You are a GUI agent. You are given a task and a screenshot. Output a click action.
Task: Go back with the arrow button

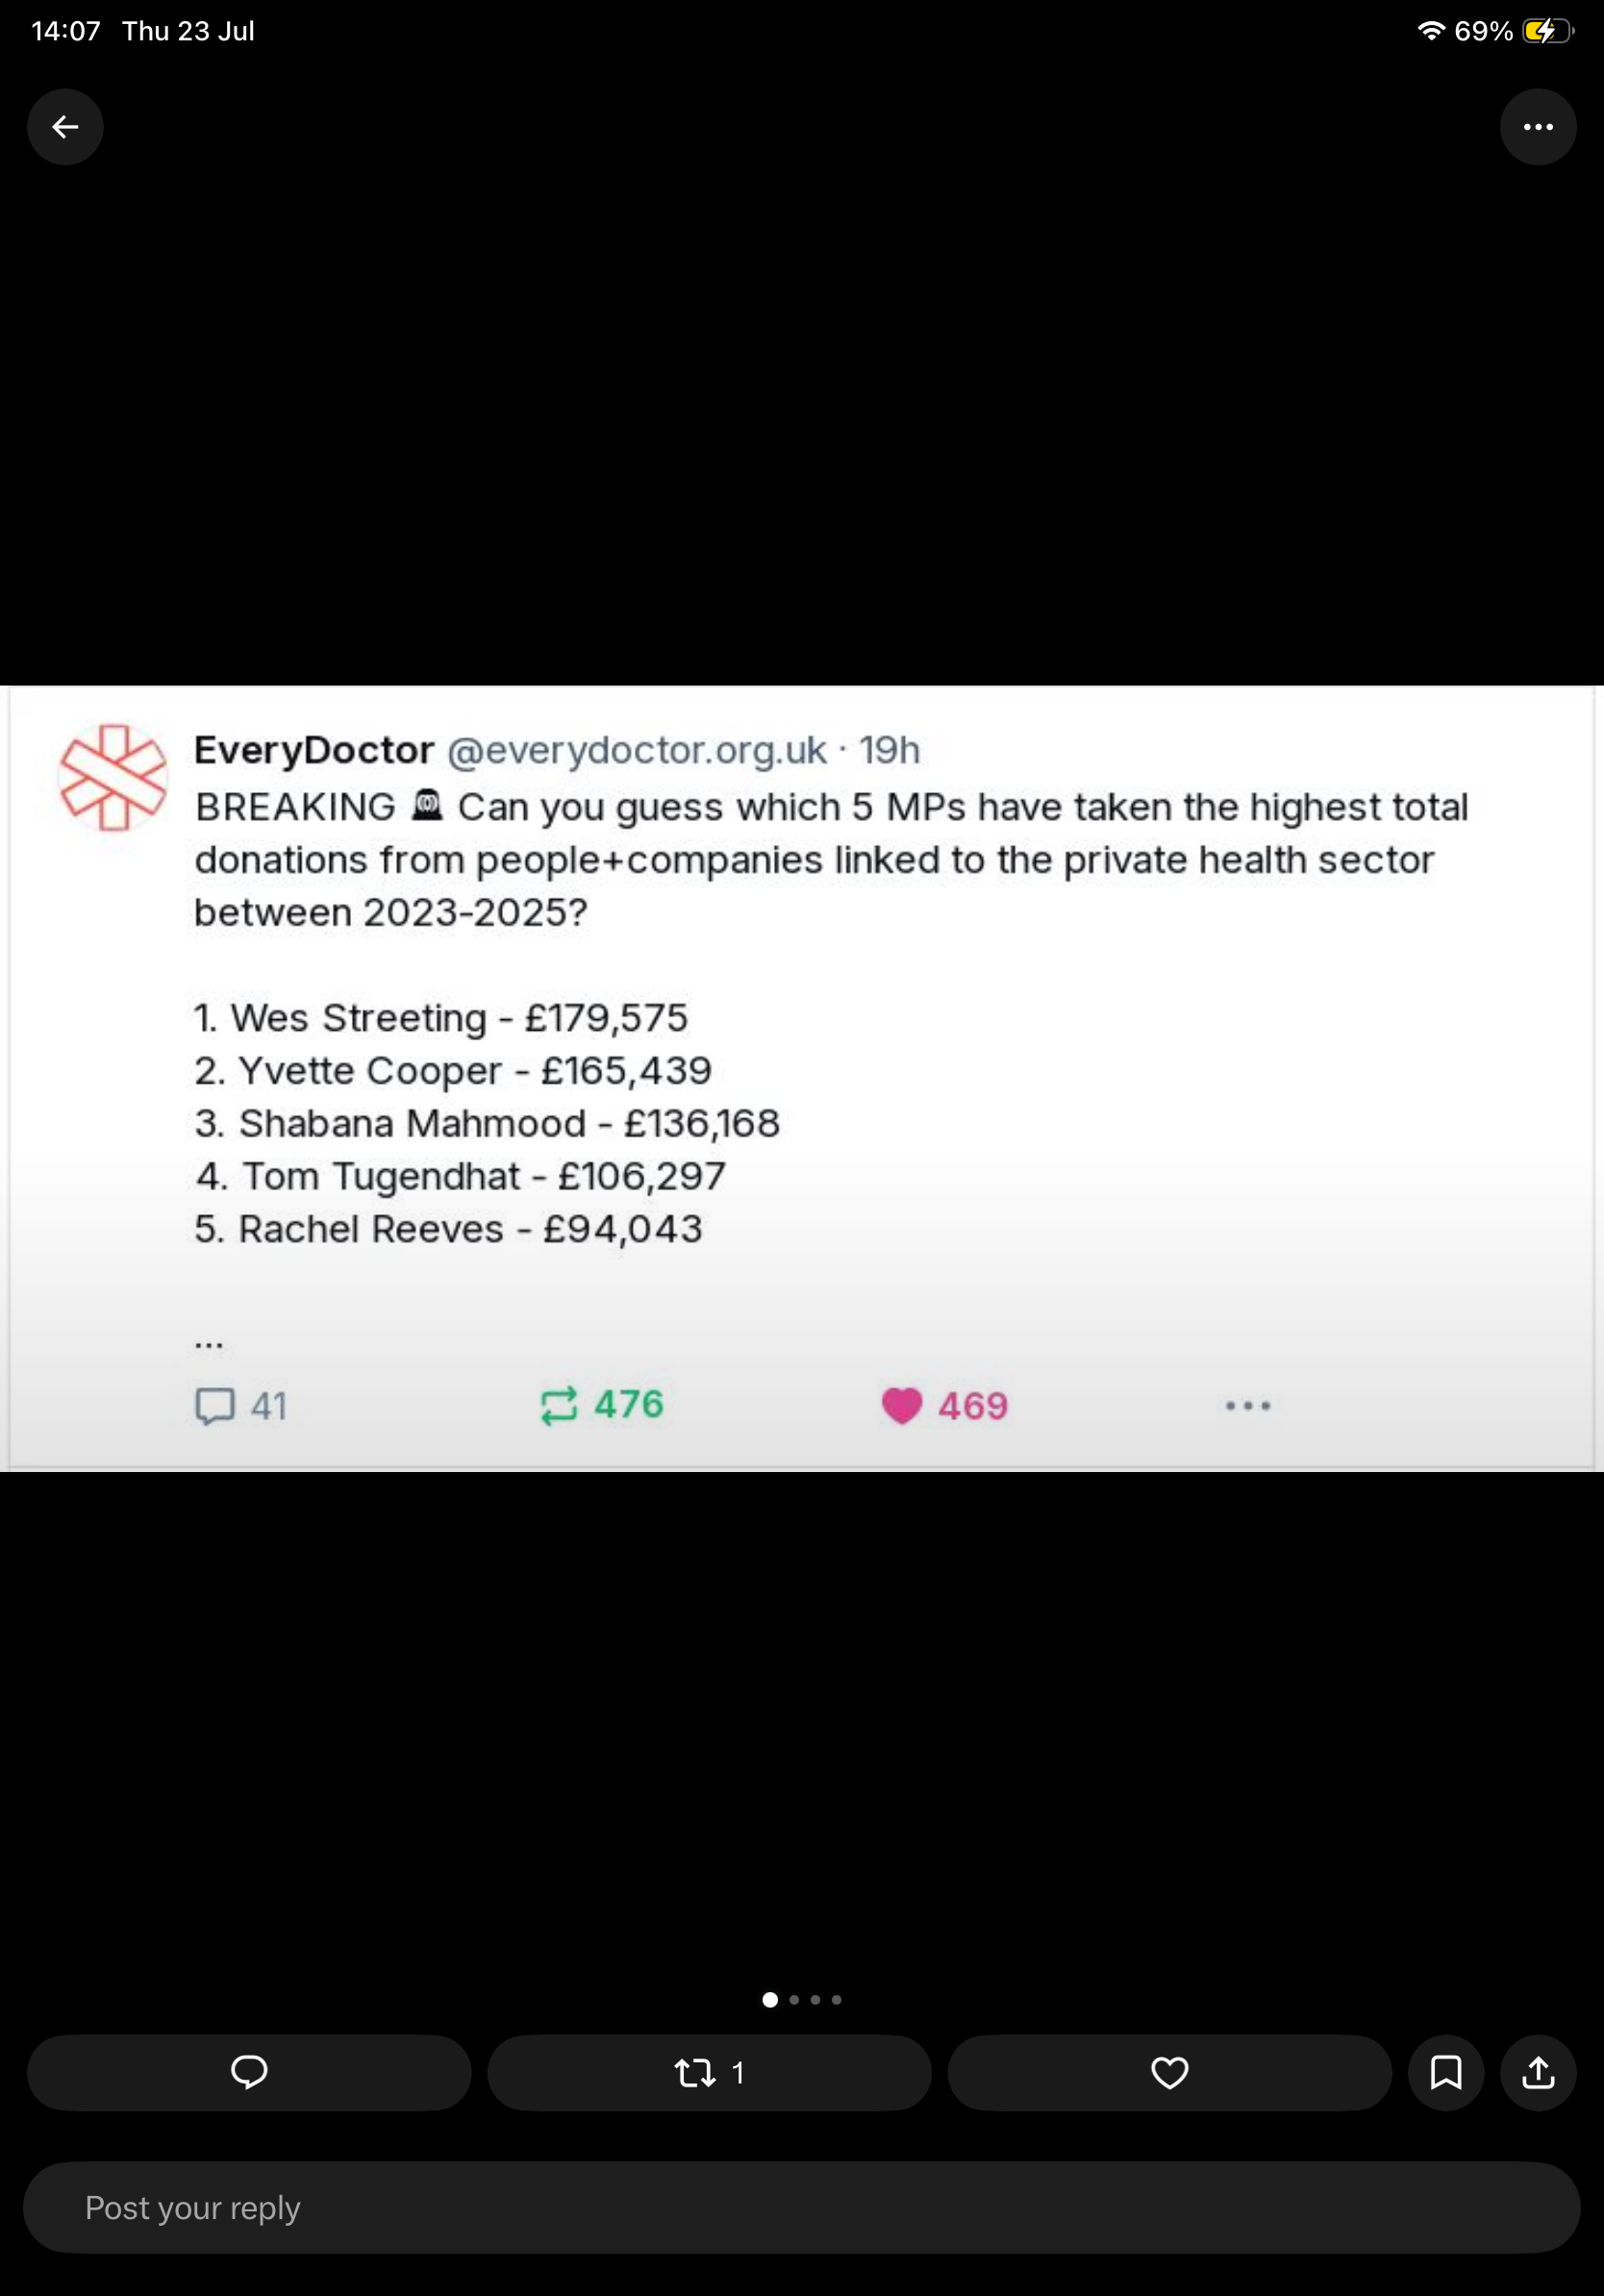click(65, 127)
